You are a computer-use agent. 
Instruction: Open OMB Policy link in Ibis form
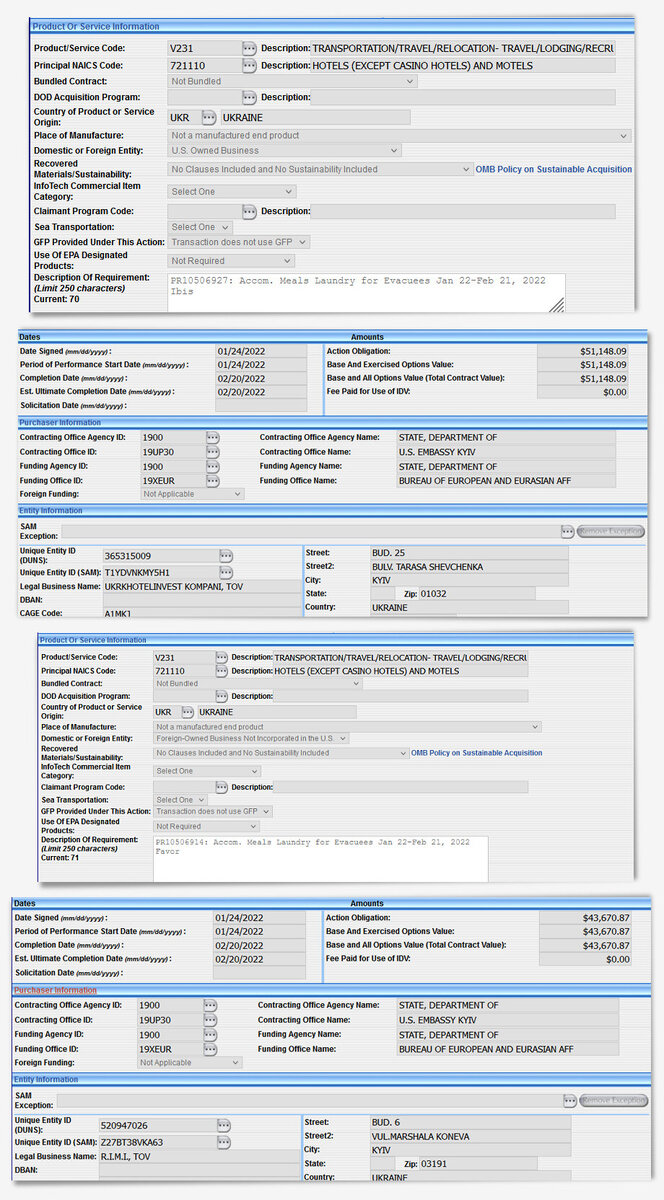coord(554,170)
